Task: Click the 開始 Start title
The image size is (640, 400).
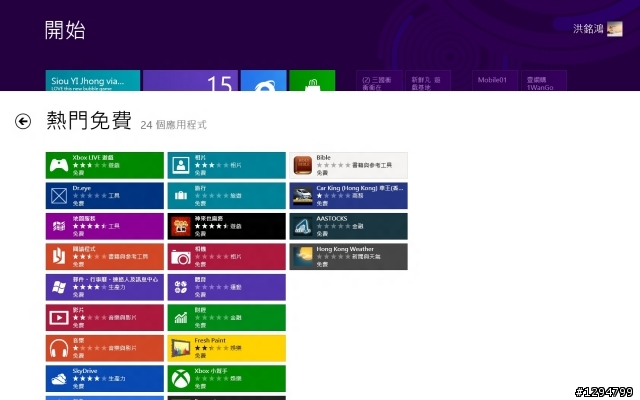Action: click(65, 30)
